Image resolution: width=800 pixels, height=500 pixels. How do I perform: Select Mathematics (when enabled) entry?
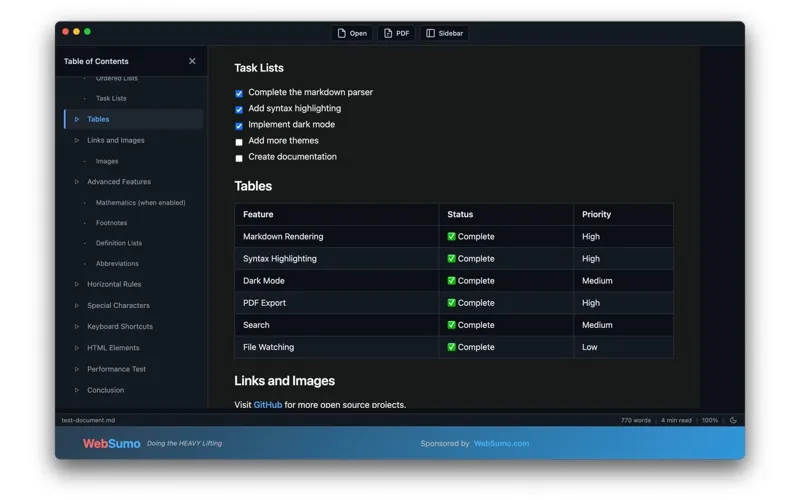(x=140, y=203)
